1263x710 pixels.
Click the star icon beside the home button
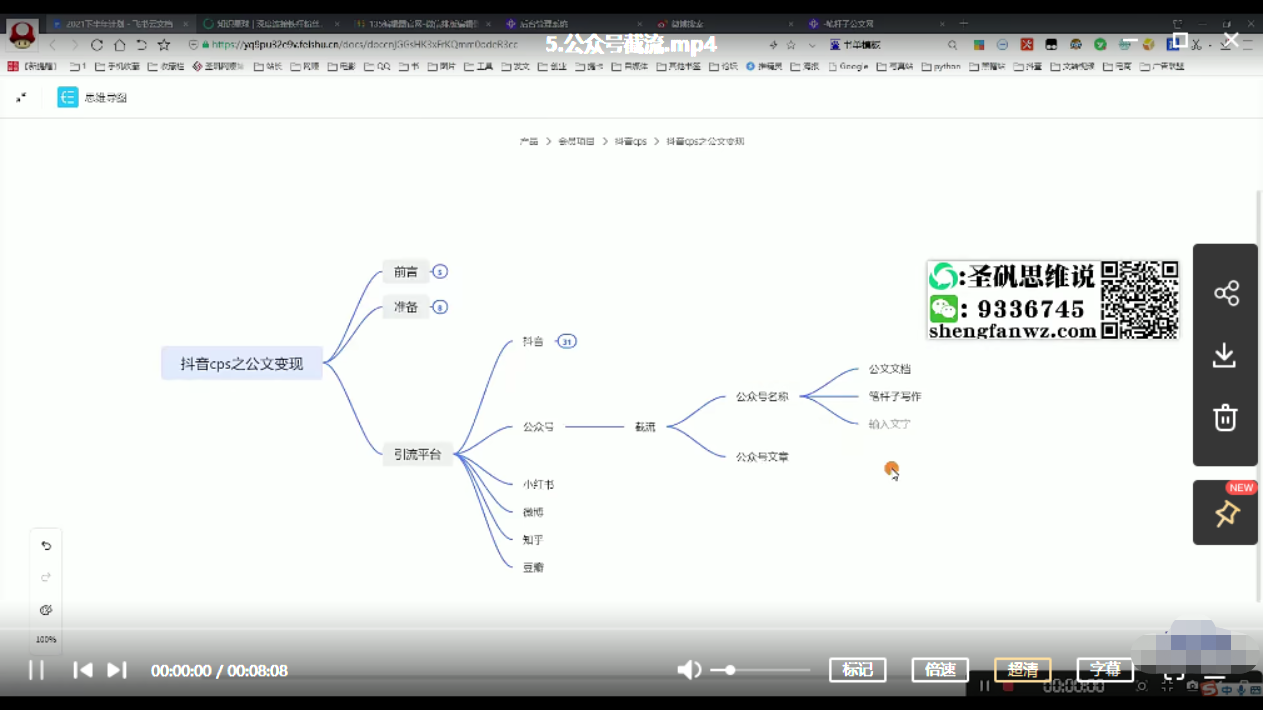coord(164,45)
